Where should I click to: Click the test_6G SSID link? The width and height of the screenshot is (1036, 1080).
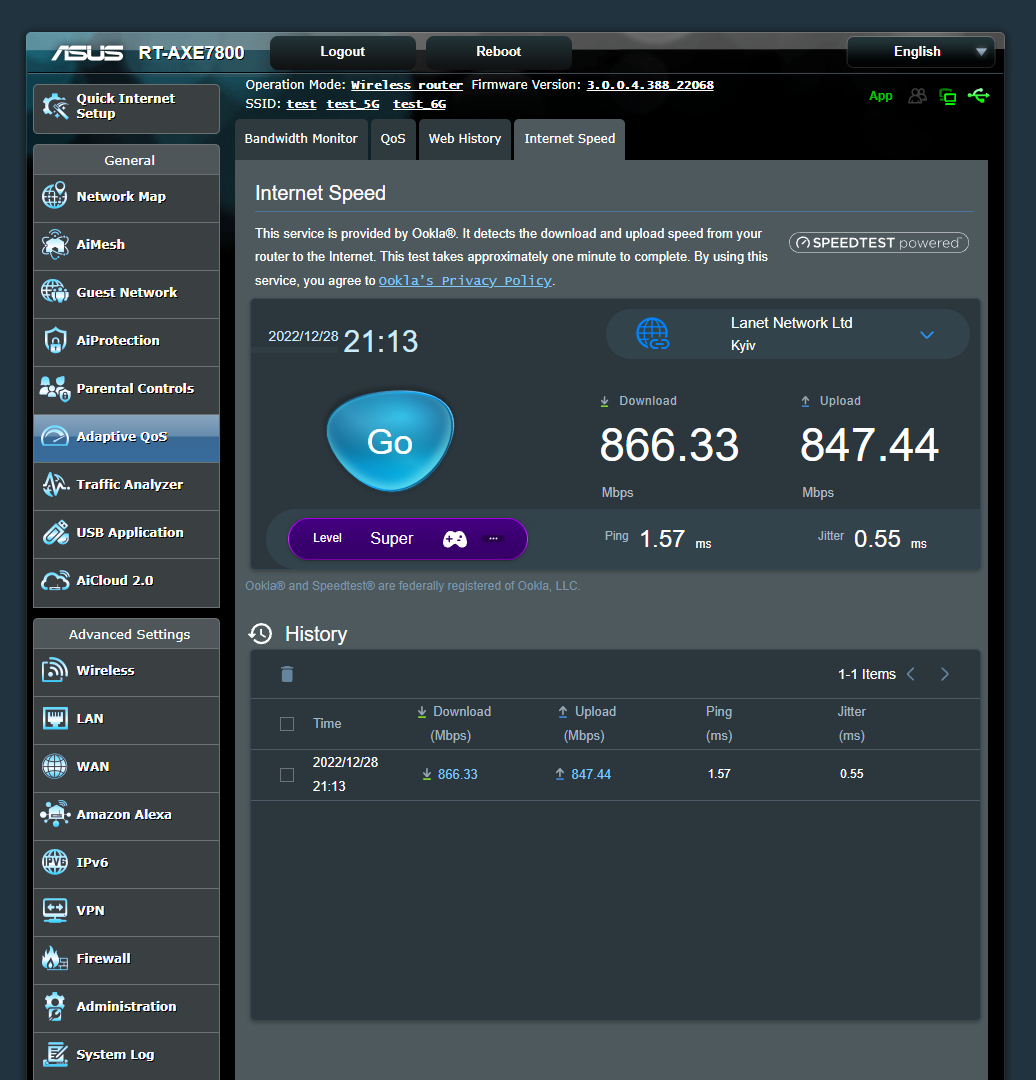point(419,104)
